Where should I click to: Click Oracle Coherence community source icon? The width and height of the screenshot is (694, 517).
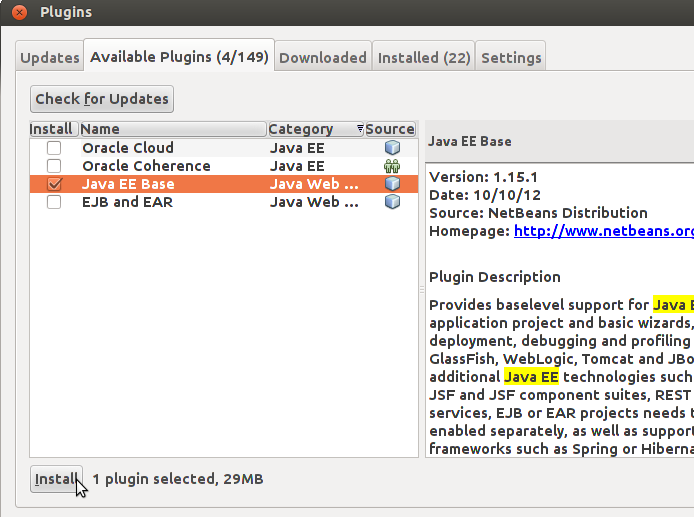point(392,166)
